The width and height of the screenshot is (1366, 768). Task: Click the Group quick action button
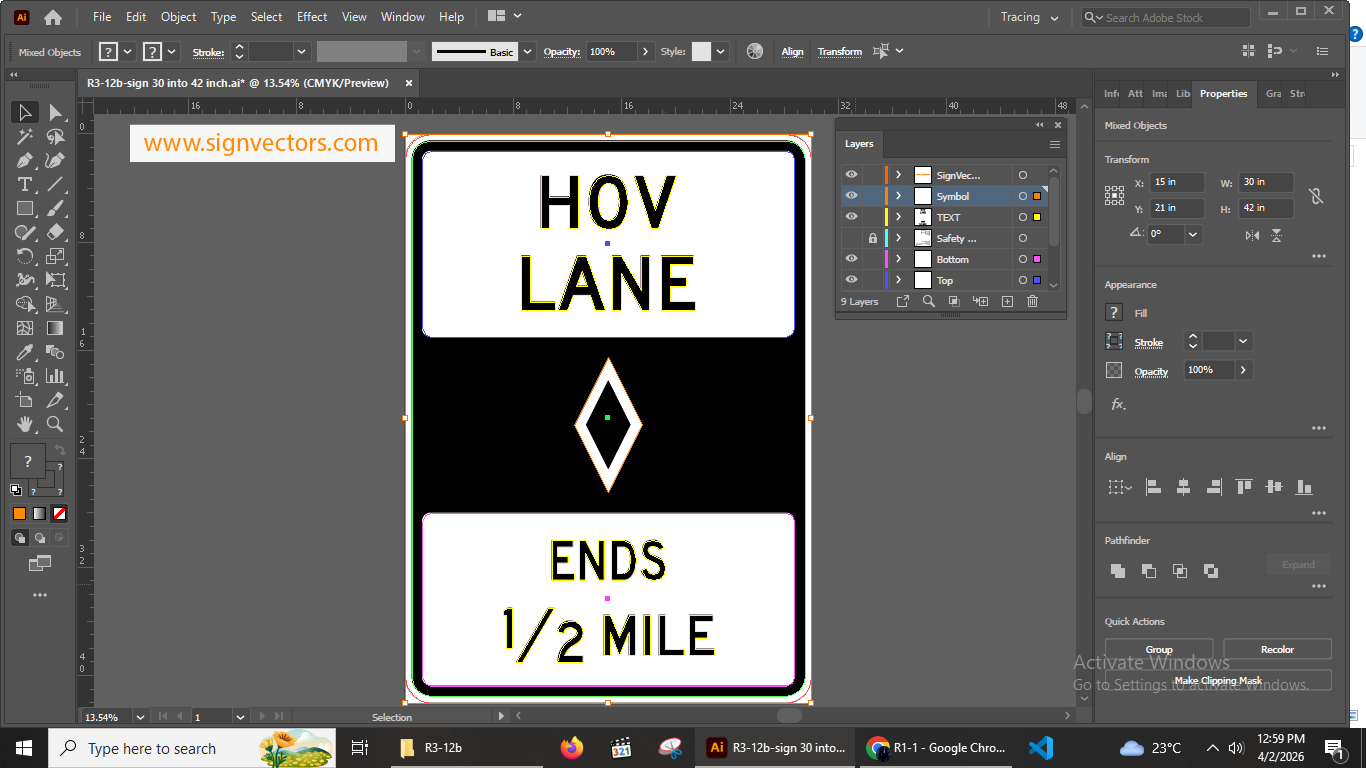1158,649
